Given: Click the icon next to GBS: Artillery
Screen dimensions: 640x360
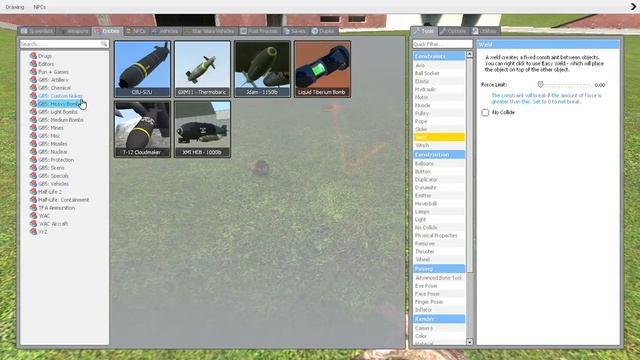Looking at the screenshot, I should pyautogui.click(x=33, y=80).
